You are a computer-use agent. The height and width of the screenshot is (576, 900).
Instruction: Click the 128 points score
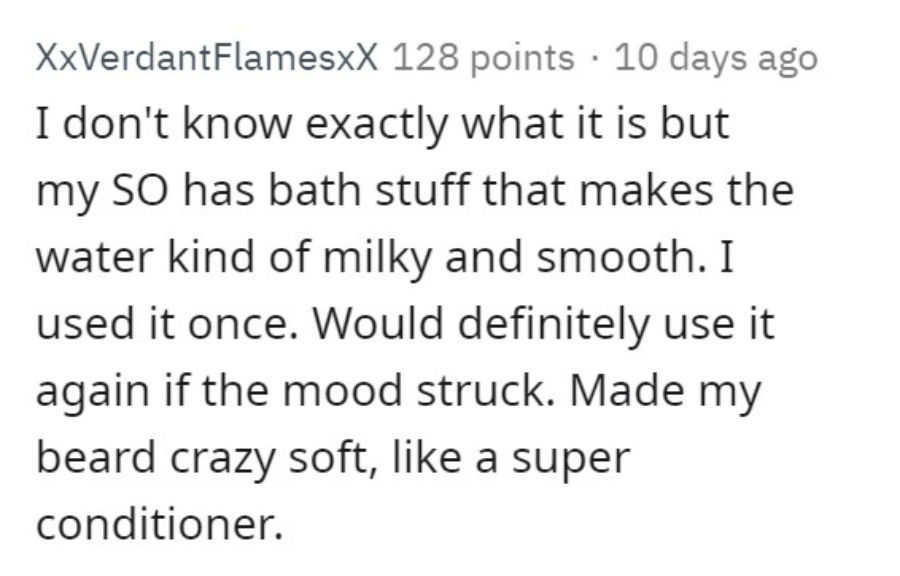[483, 59]
